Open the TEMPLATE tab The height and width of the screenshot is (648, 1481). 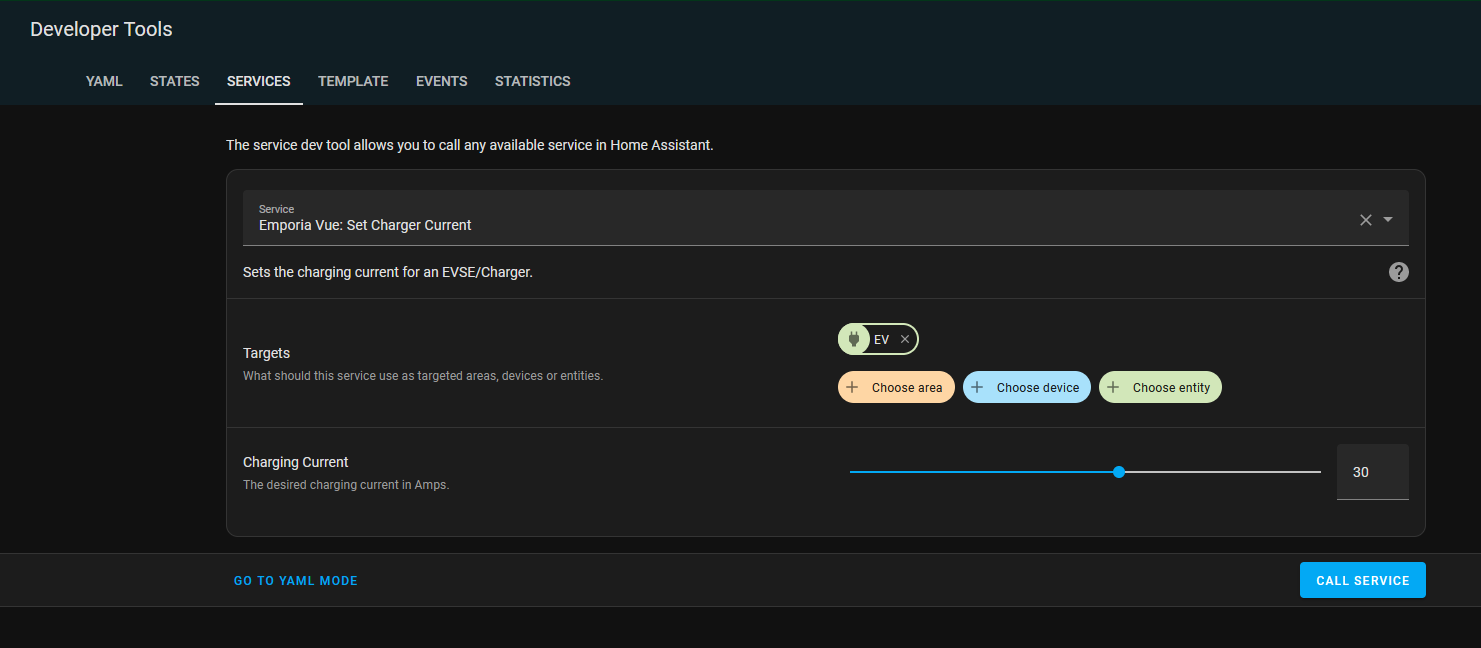[353, 81]
